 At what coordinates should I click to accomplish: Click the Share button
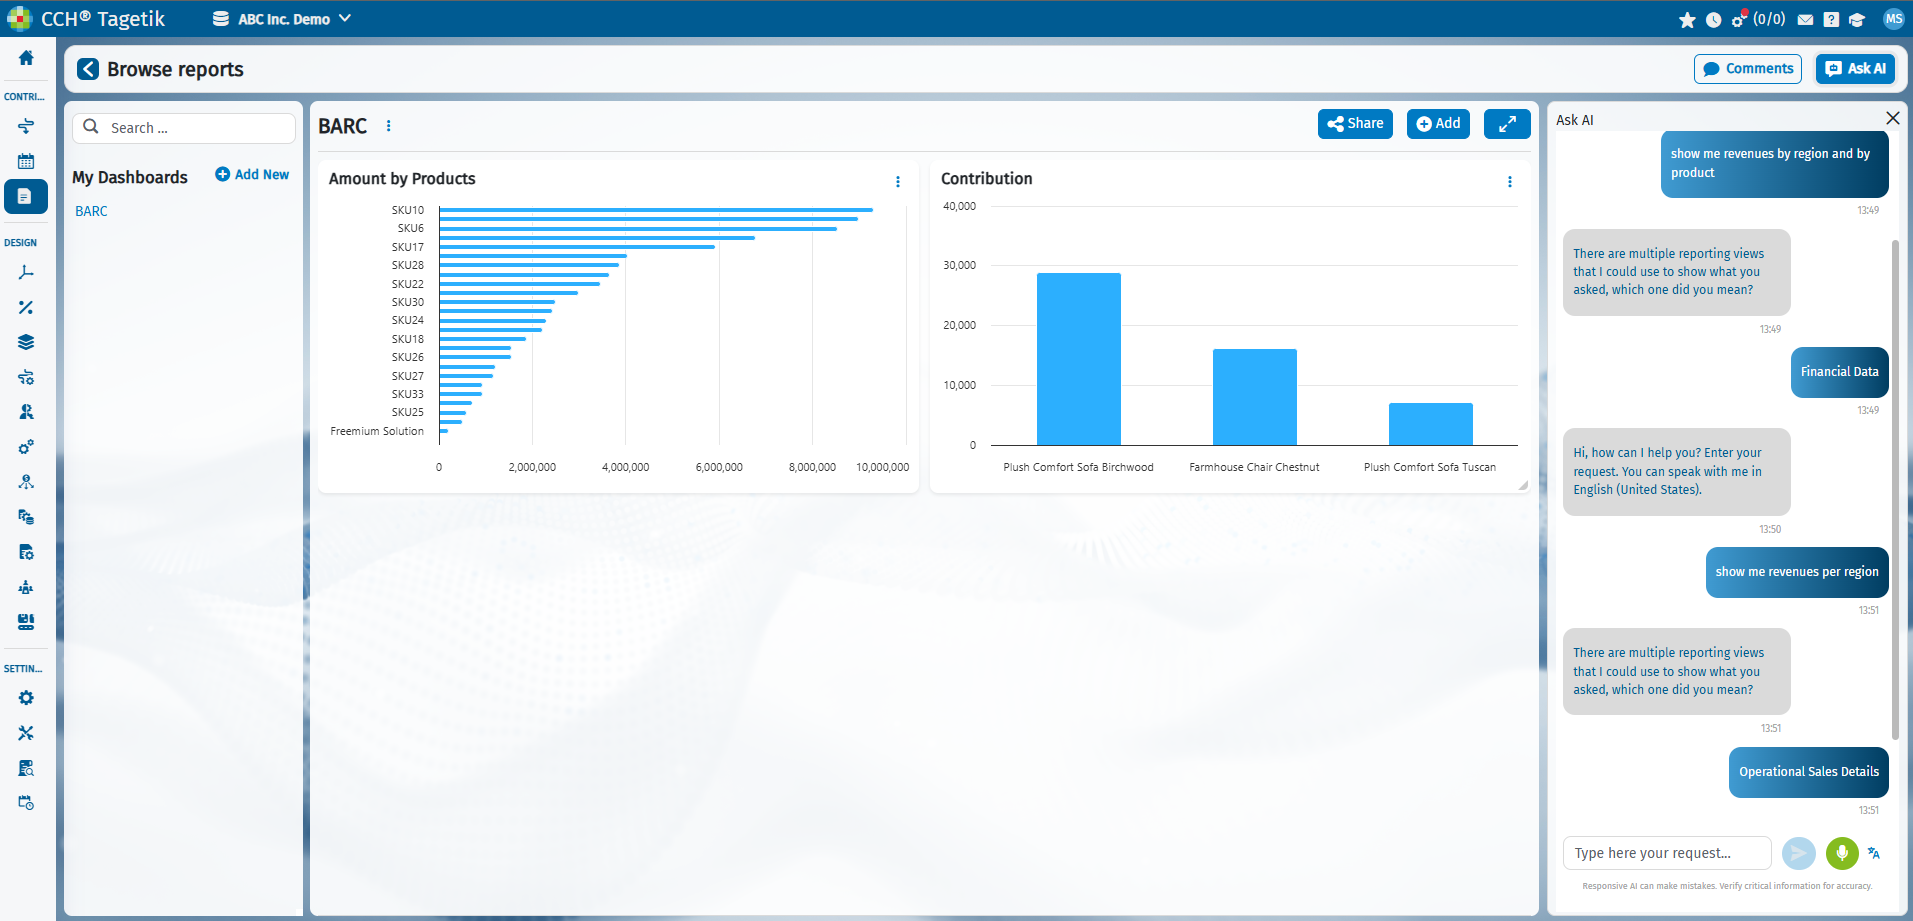tap(1355, 124)
